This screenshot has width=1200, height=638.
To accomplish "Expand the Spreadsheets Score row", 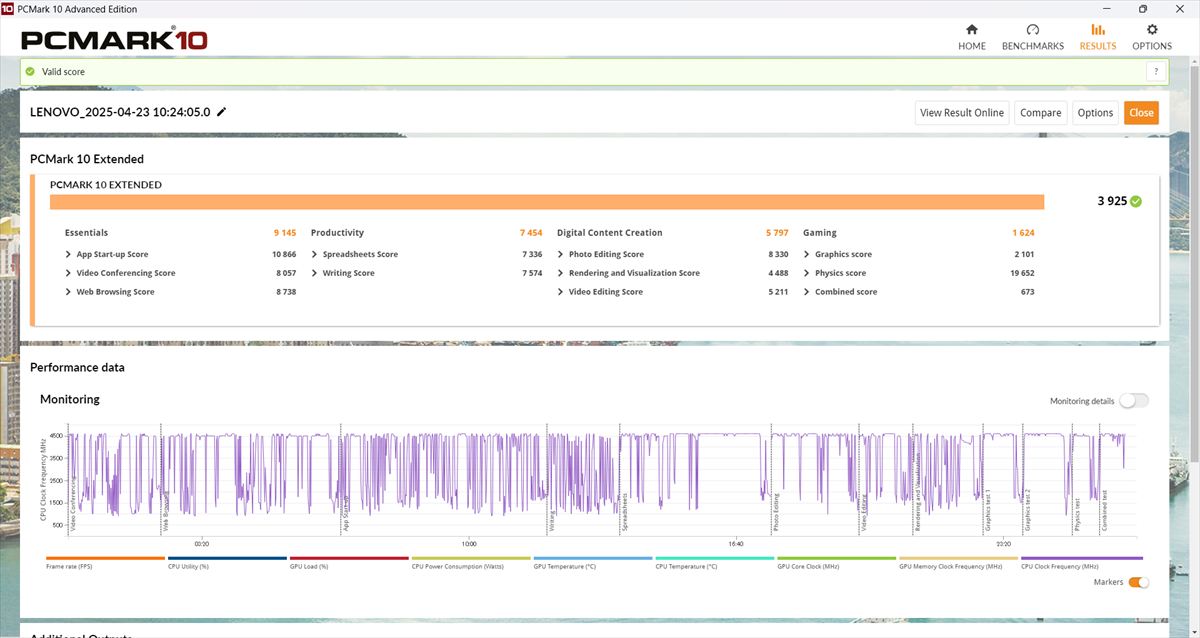I will [x=354, y=255].
